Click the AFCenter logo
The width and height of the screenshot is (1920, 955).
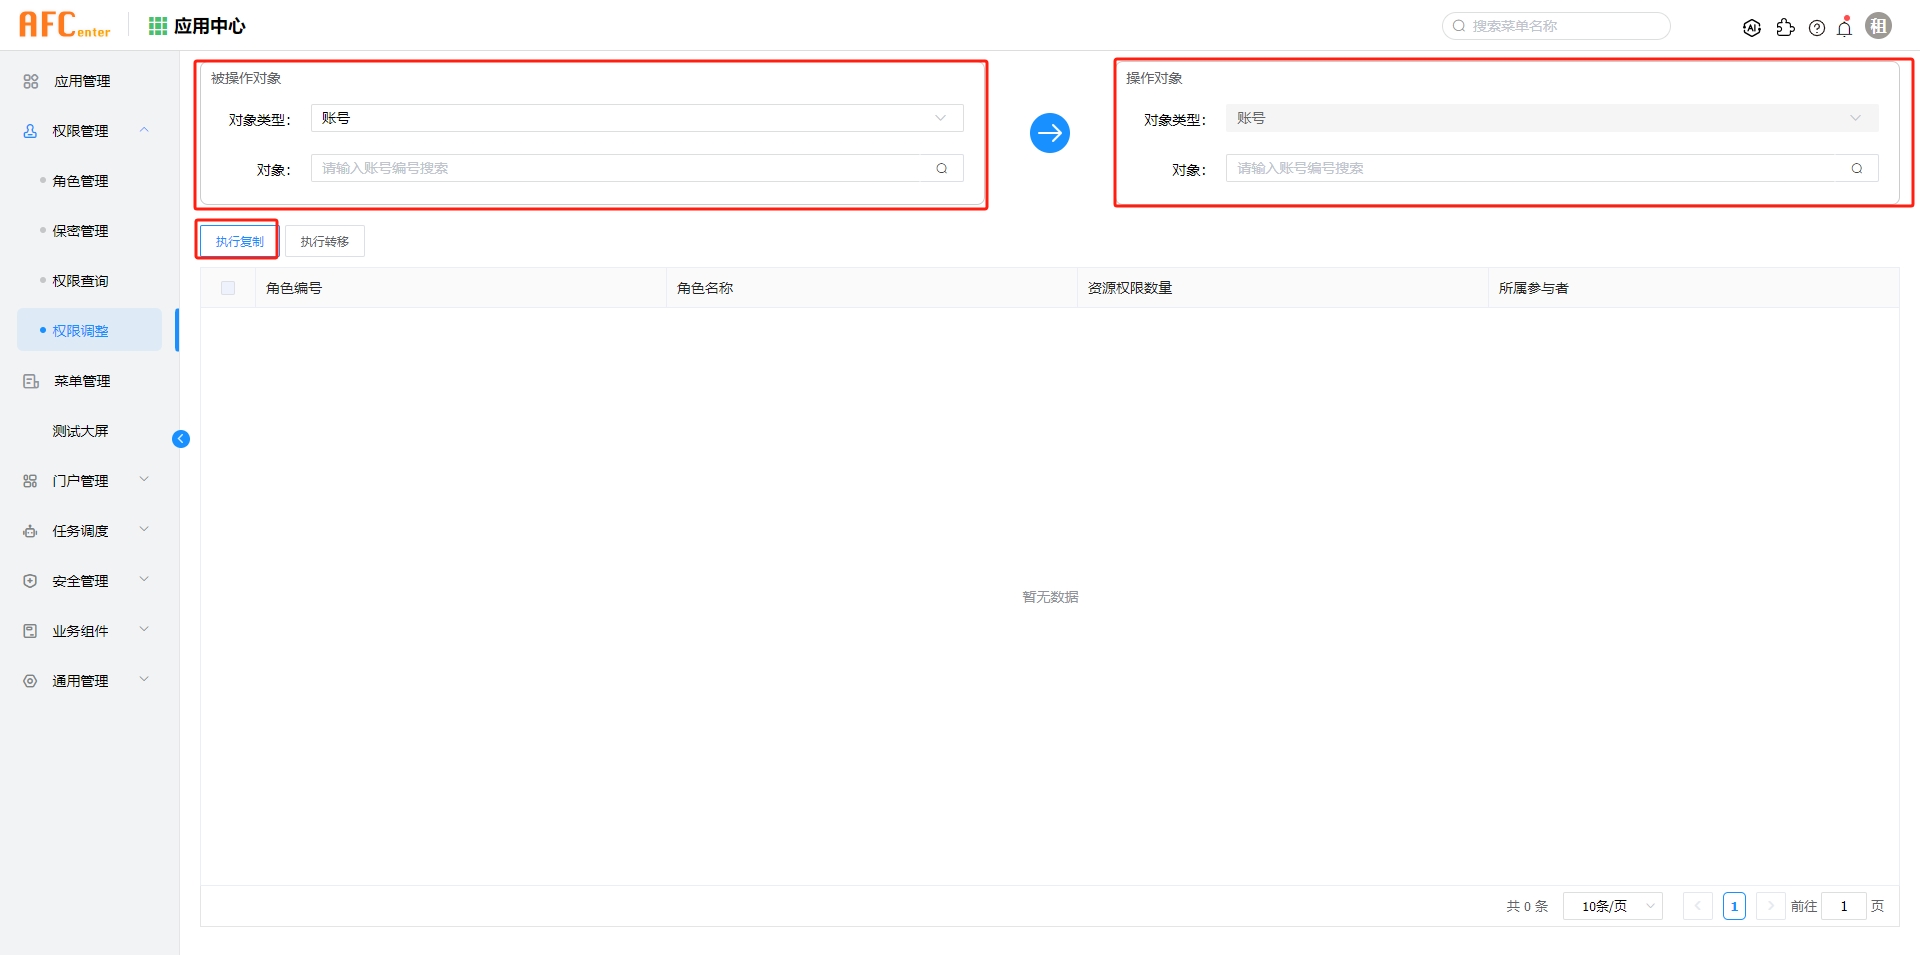(64, 24)
